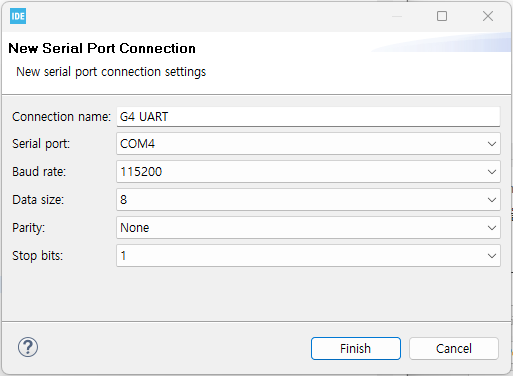The width and height of the screenshot is (513, 376).
Task: Maximize the New Serial Port Connection dialog
Action: pyautogui.click(x=442, y=16)
